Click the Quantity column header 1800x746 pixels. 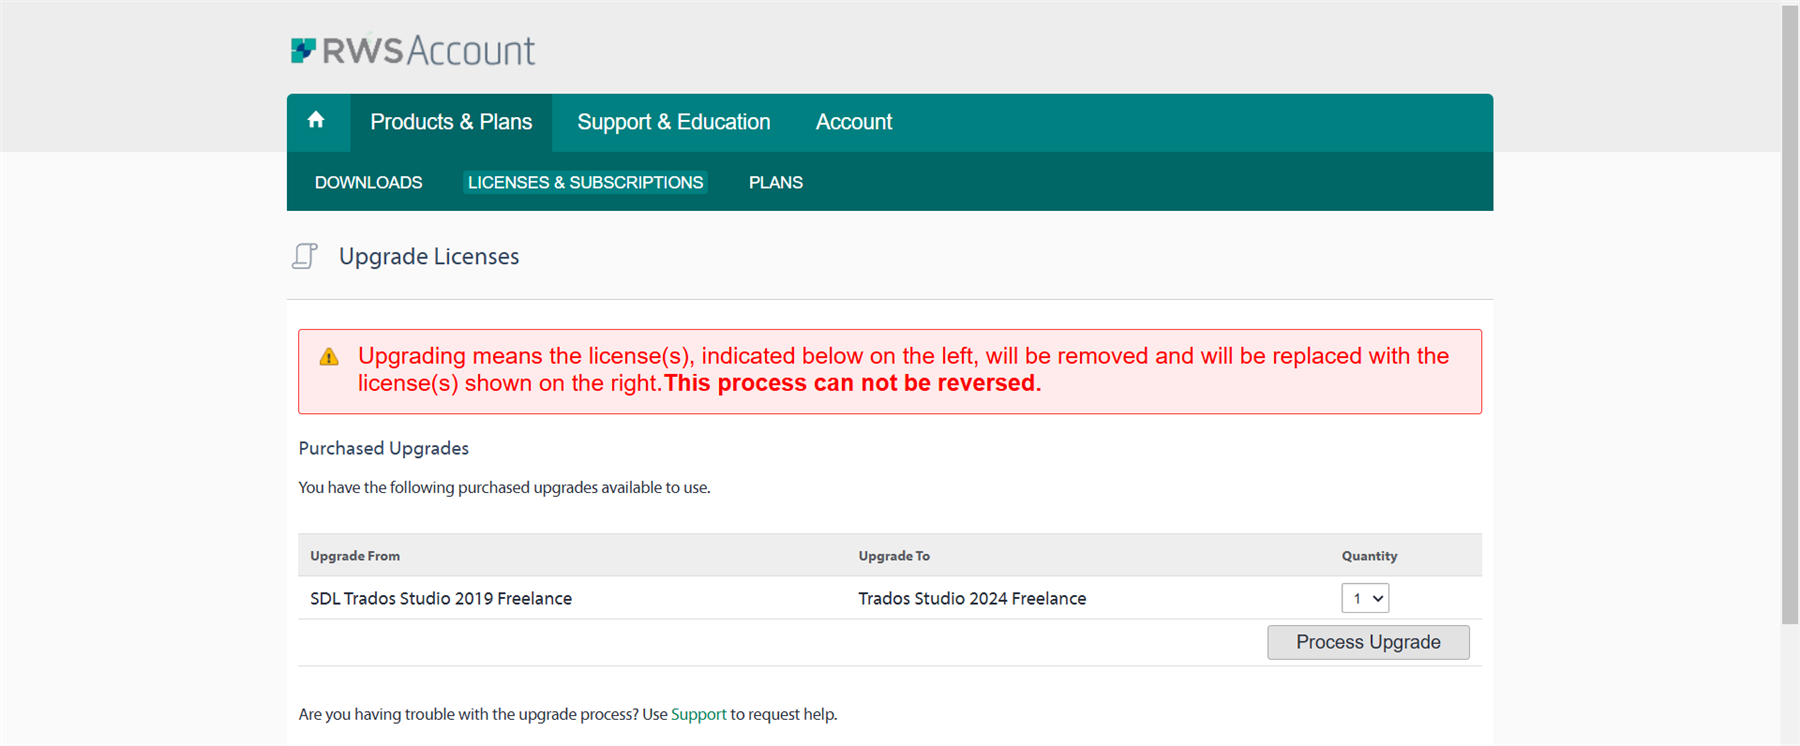click(x=1369, y=556)
